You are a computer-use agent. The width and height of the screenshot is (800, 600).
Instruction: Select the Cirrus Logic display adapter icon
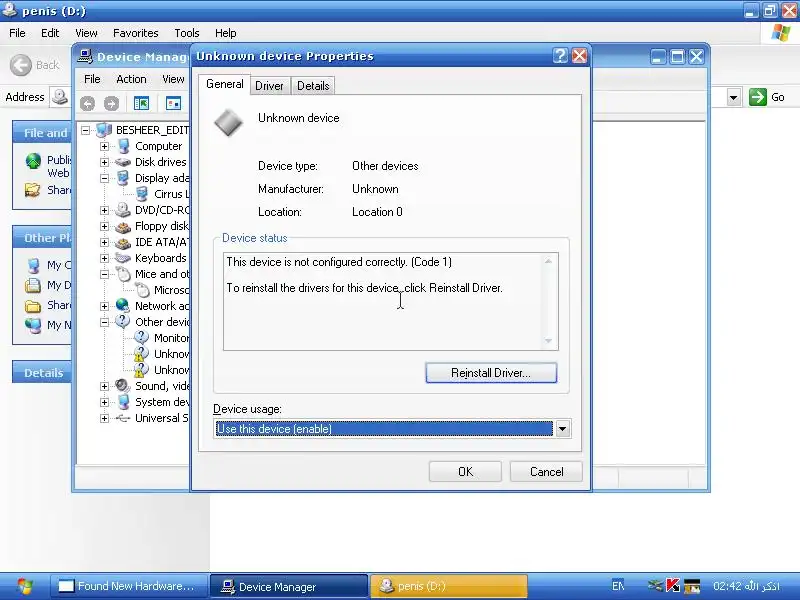point(142,194)
